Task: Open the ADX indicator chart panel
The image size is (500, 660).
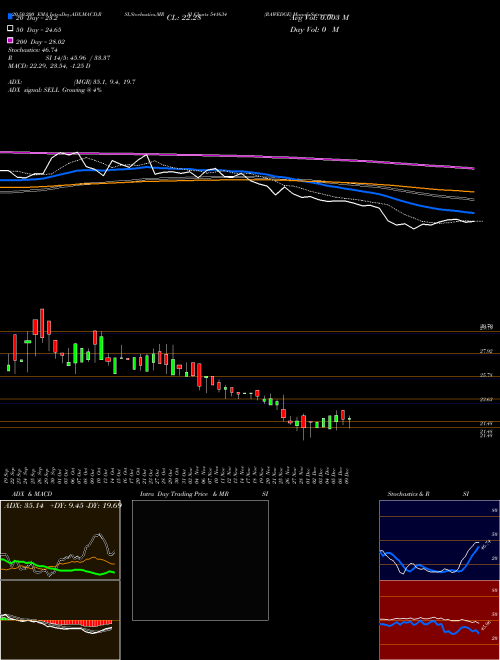Action: tap(60, 540)
